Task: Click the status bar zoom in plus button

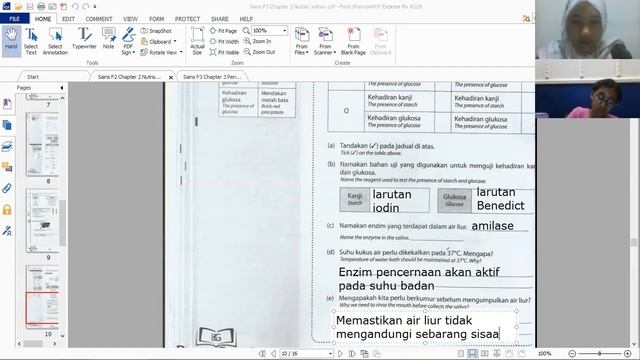Action: pyautogui.click(x=627, y=353)
